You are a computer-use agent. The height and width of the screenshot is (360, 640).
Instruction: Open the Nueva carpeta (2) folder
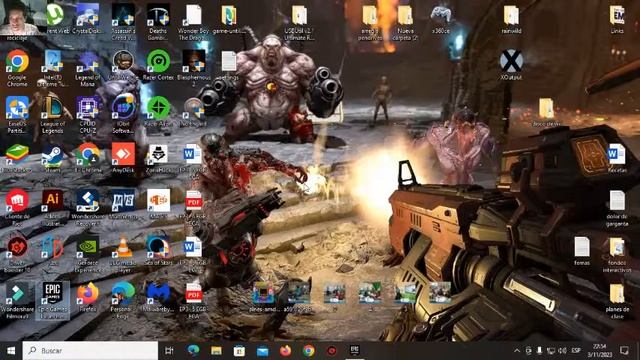click(405, 22)
